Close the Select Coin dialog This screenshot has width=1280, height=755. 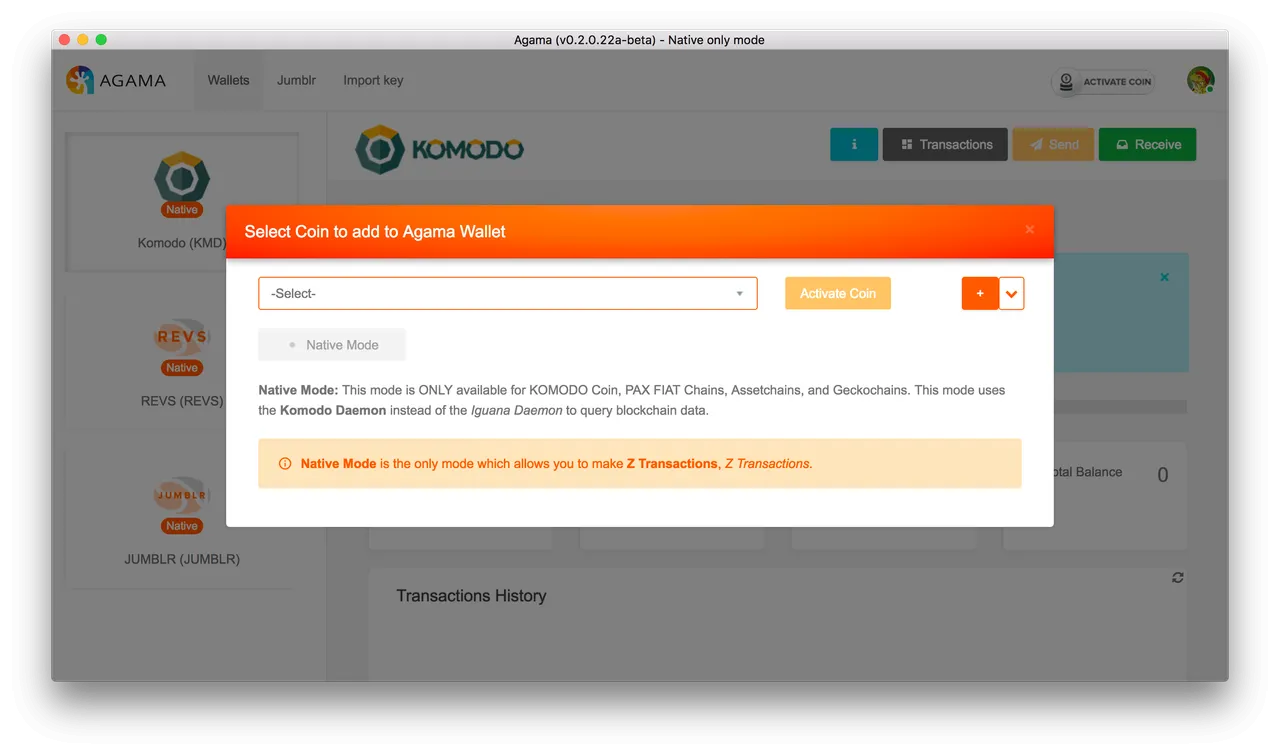pos(1029,230)
